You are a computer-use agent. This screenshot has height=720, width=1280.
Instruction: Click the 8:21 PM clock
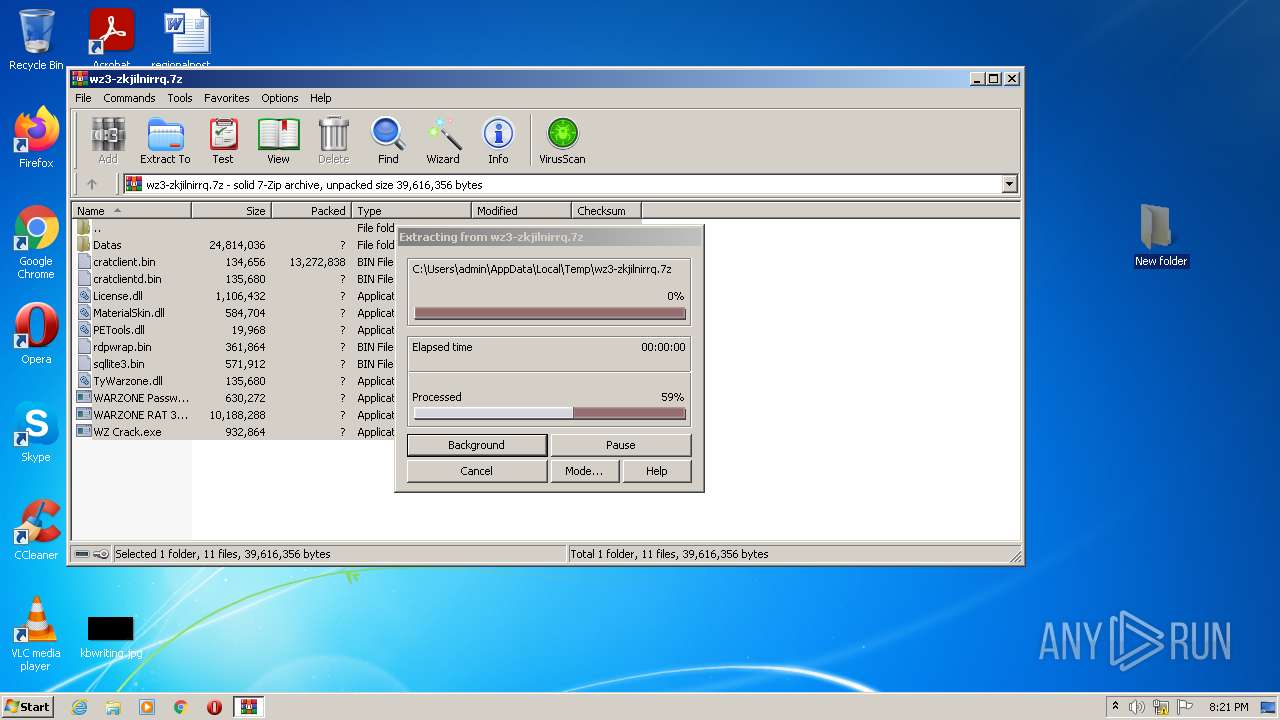1228,707
